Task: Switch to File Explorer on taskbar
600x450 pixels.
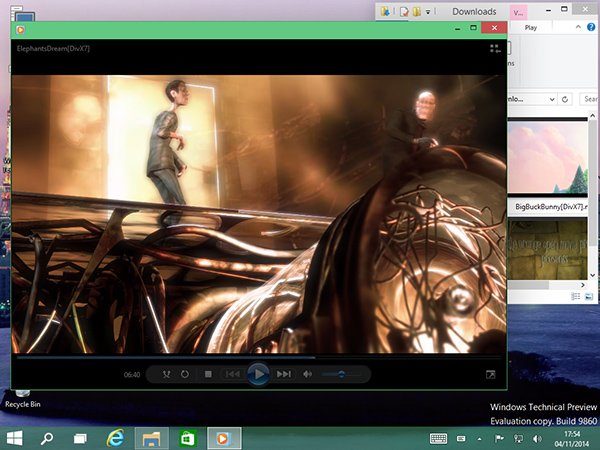Action: [152, 439]
